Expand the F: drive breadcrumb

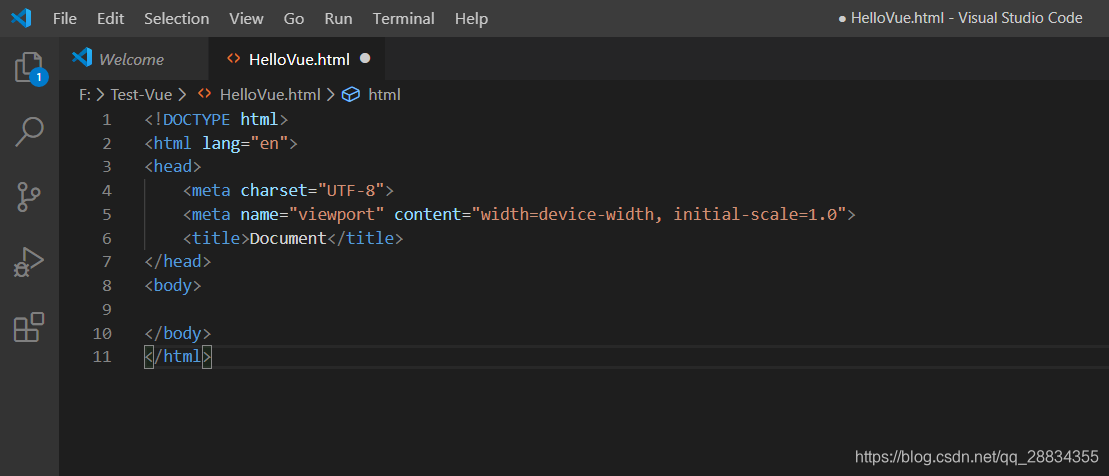tap(85, 94)
